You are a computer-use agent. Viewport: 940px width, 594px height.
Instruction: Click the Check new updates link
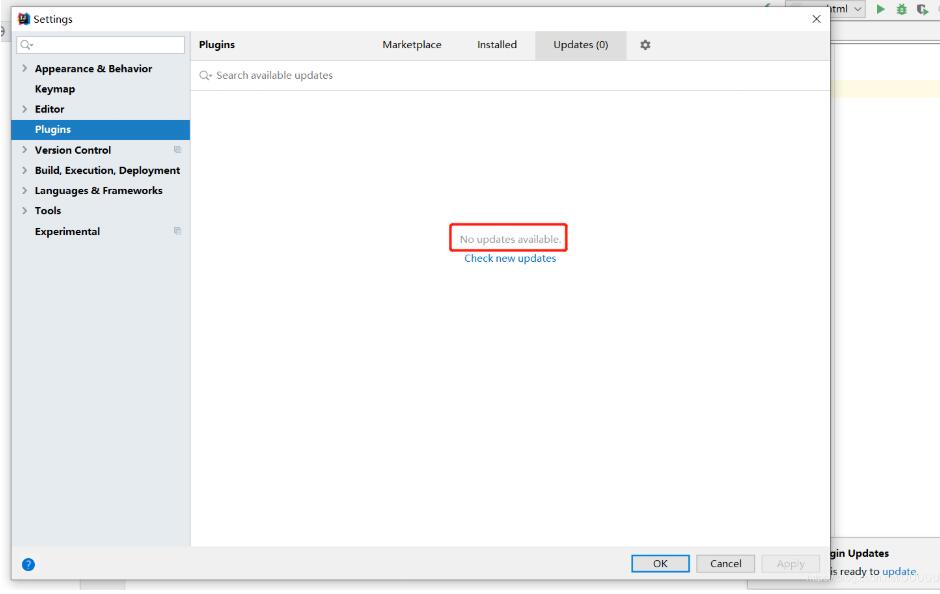tap(508, 257)
